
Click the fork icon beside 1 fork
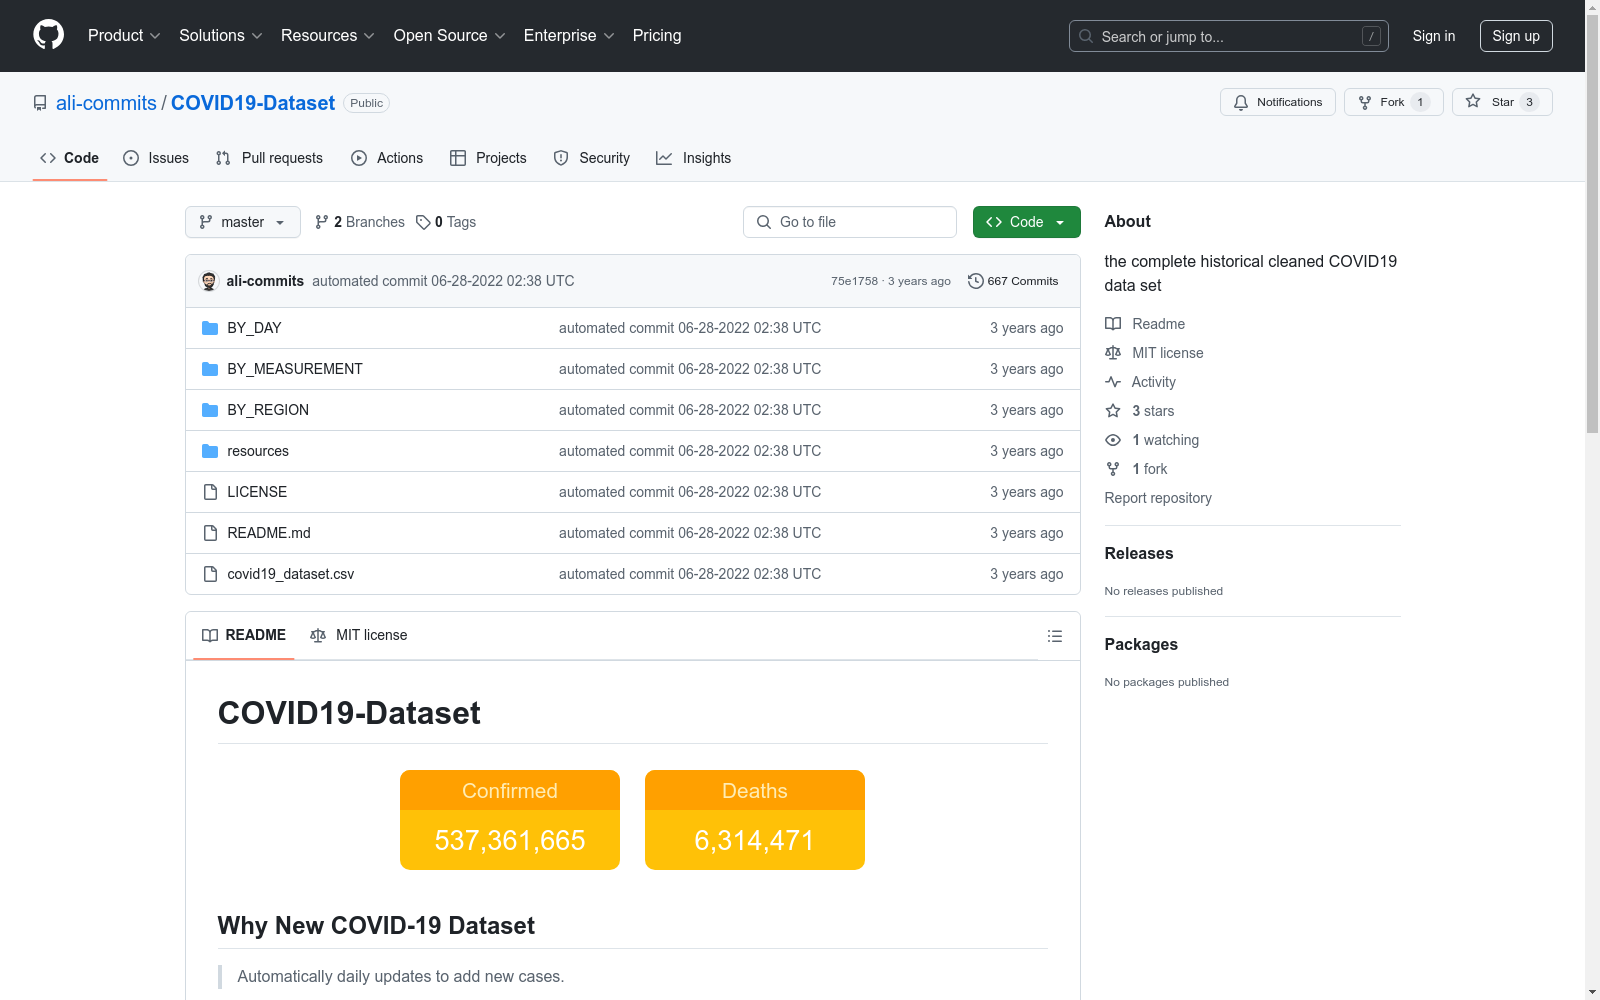coord(1113,469)
